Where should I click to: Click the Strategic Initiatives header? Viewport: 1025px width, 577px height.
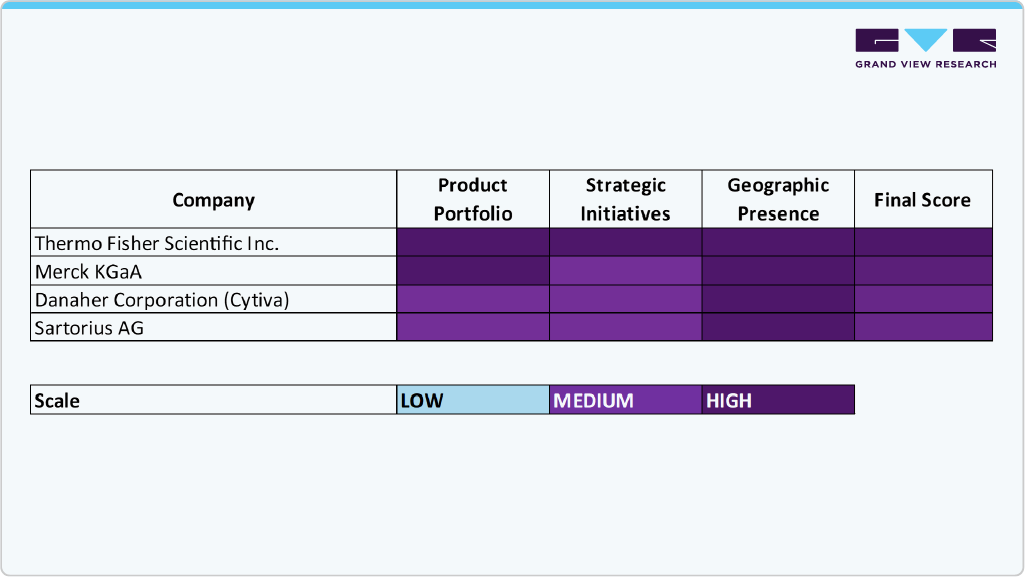(x=625, y=199)
